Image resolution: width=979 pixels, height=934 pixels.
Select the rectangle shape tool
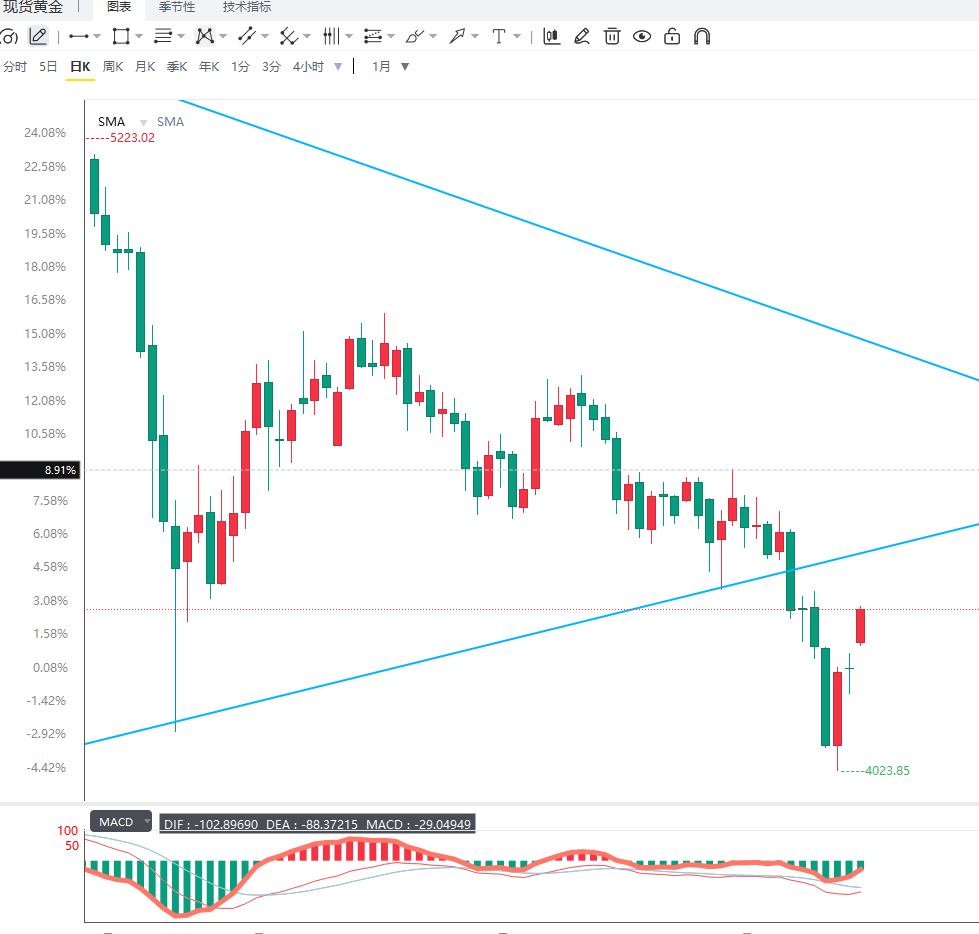[x=121, y=36]
